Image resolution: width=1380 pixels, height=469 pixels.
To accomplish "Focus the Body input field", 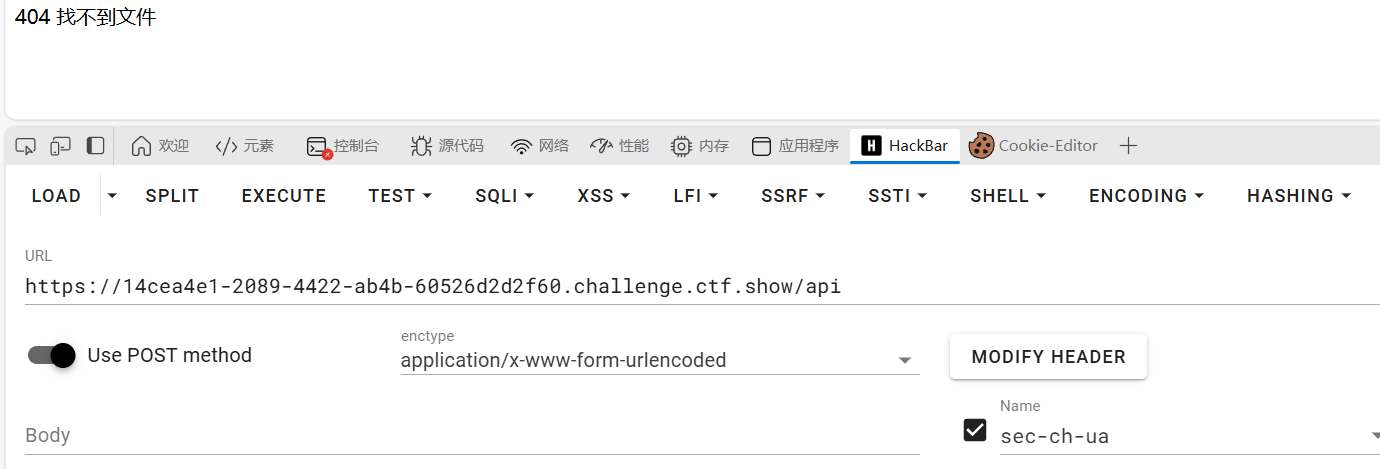I will (x=472, y=436).
